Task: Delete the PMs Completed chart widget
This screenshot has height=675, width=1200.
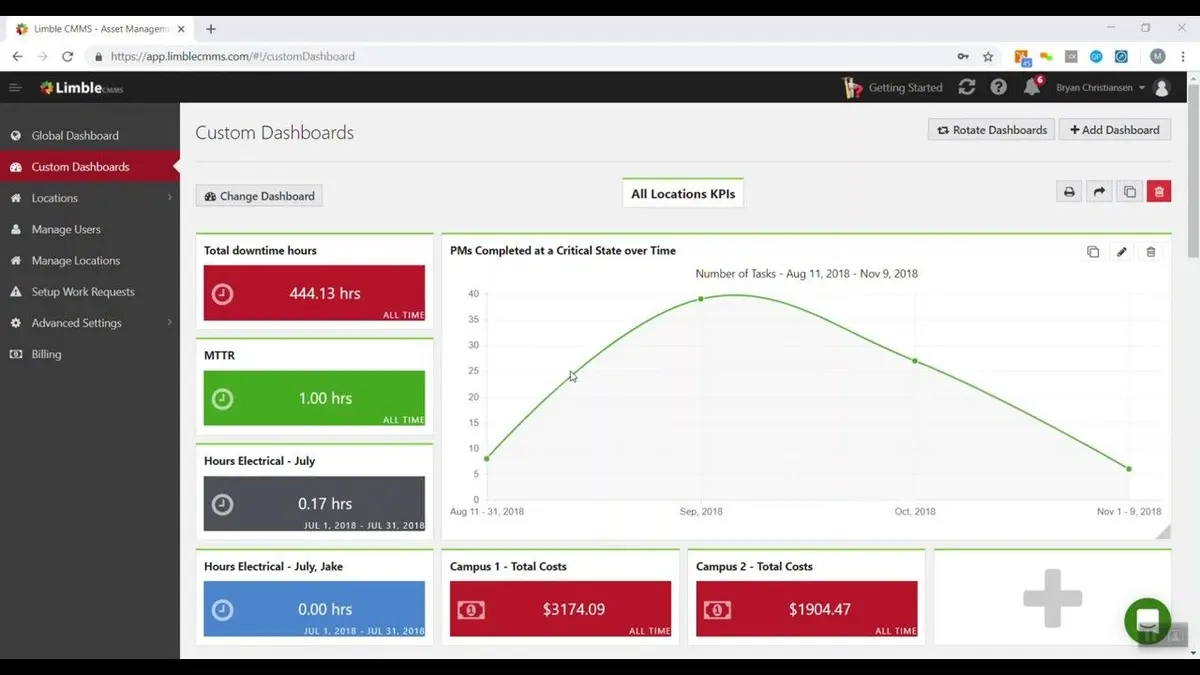Action: (x=1151, y=252)
